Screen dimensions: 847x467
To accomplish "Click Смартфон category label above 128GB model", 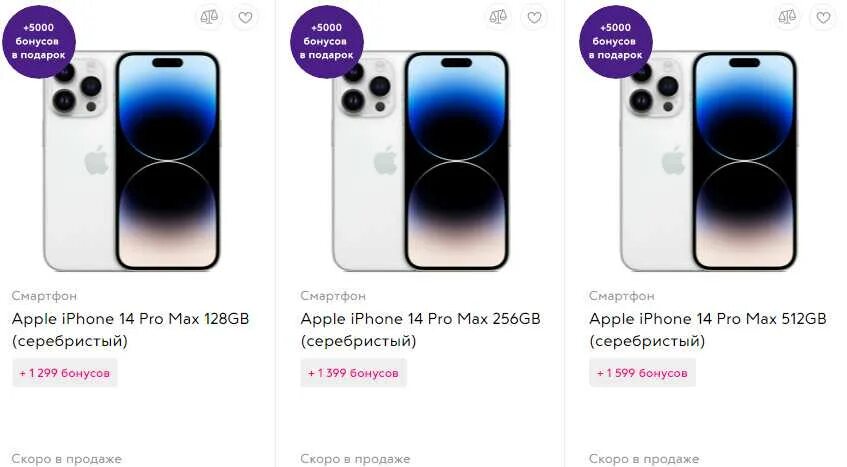I will click(44, 296).
